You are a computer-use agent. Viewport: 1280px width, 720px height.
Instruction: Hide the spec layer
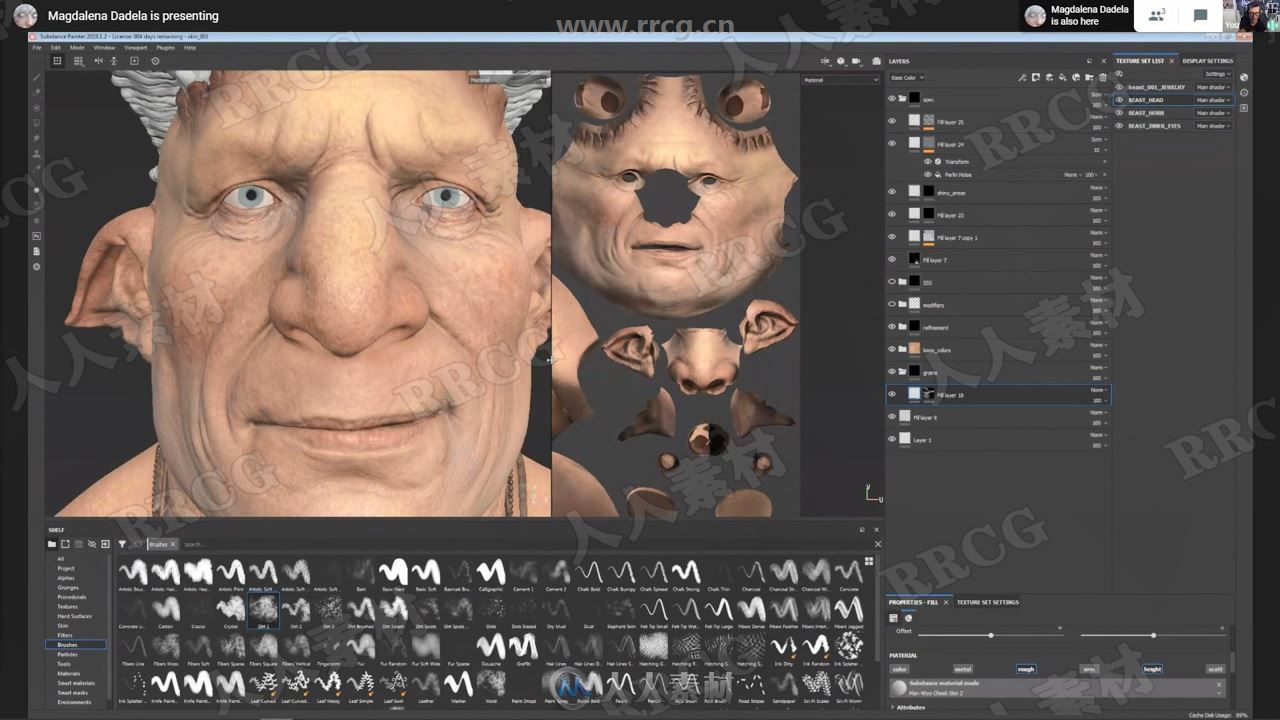point(892,98)
